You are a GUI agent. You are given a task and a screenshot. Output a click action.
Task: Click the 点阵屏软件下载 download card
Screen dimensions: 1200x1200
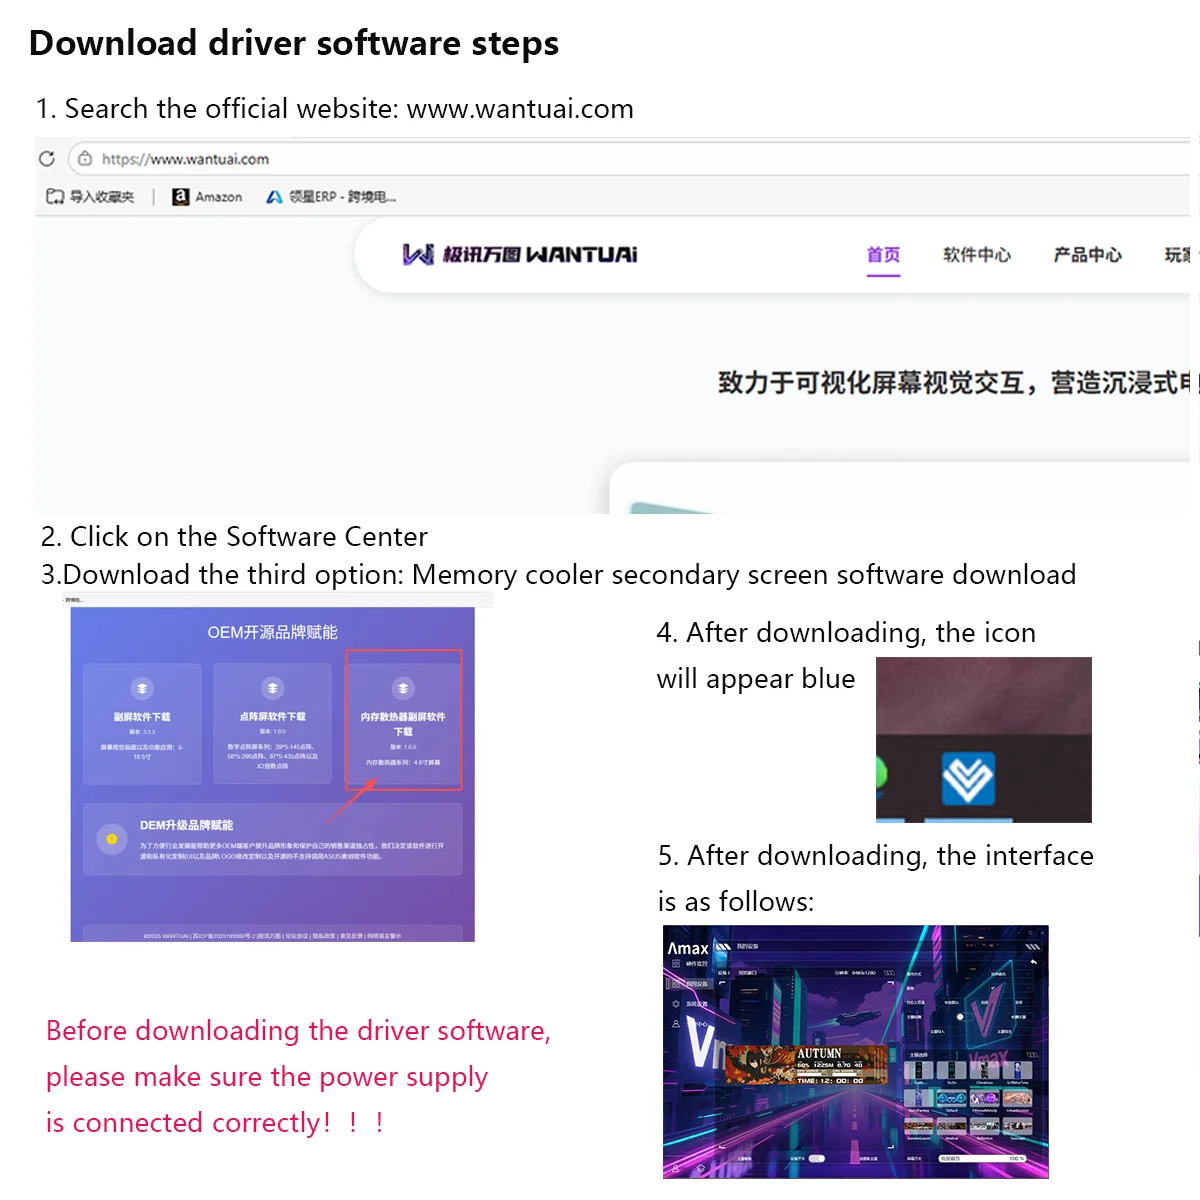click(x=272, y=724)
